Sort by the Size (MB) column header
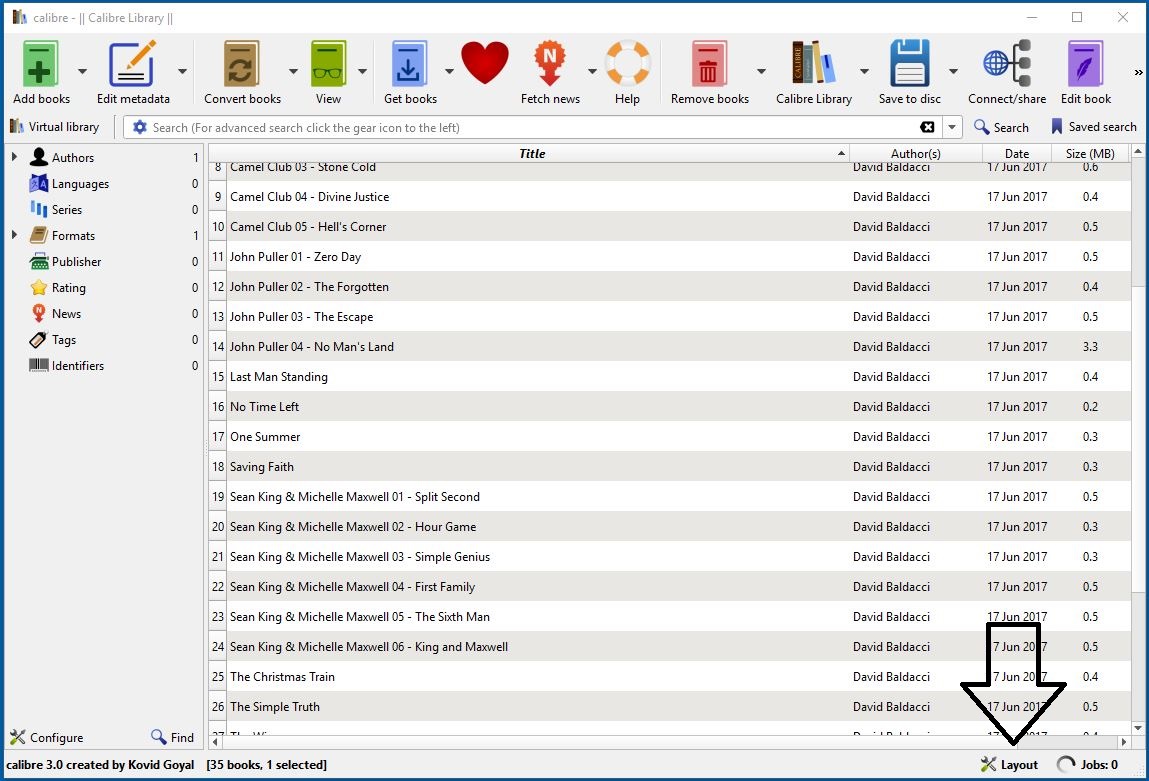This screenshot has width=1149, height=781. pos(1090,154)
